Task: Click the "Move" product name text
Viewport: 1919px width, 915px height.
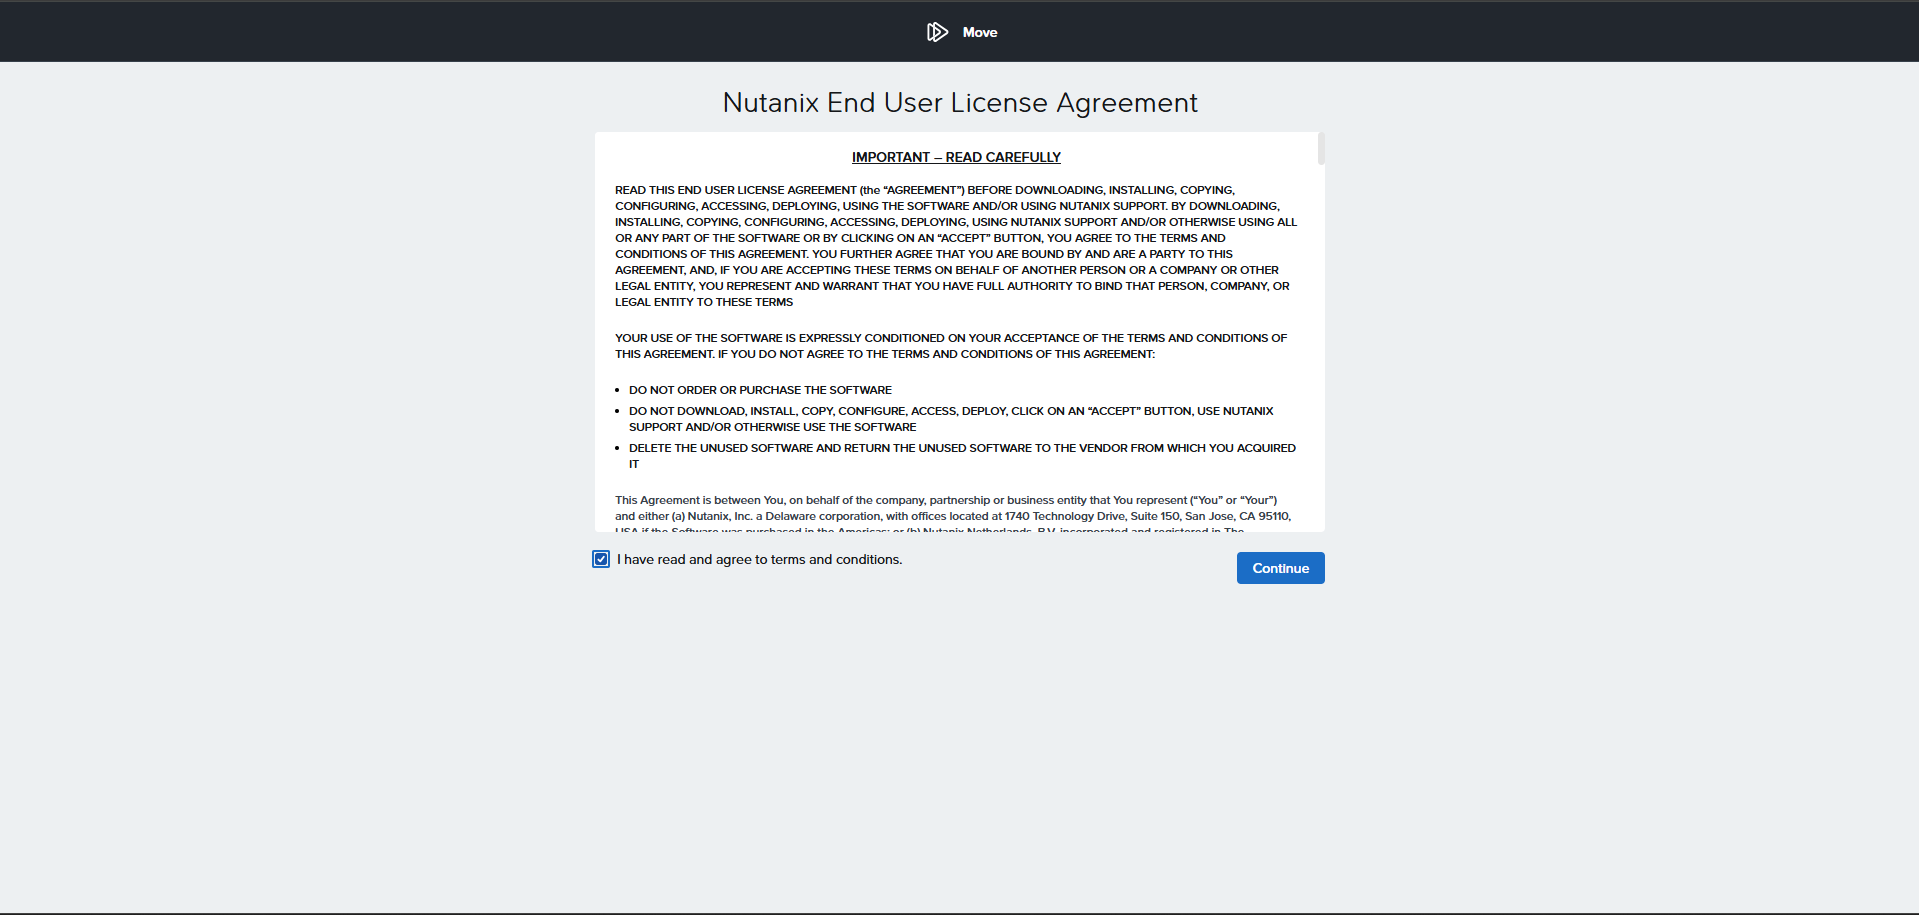Action: coord(980,32)
